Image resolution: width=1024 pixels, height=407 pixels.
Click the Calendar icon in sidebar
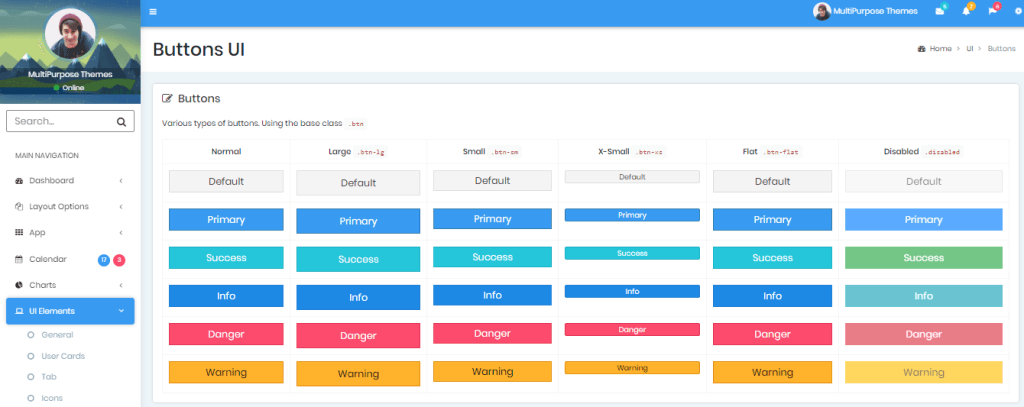point(19,259)
